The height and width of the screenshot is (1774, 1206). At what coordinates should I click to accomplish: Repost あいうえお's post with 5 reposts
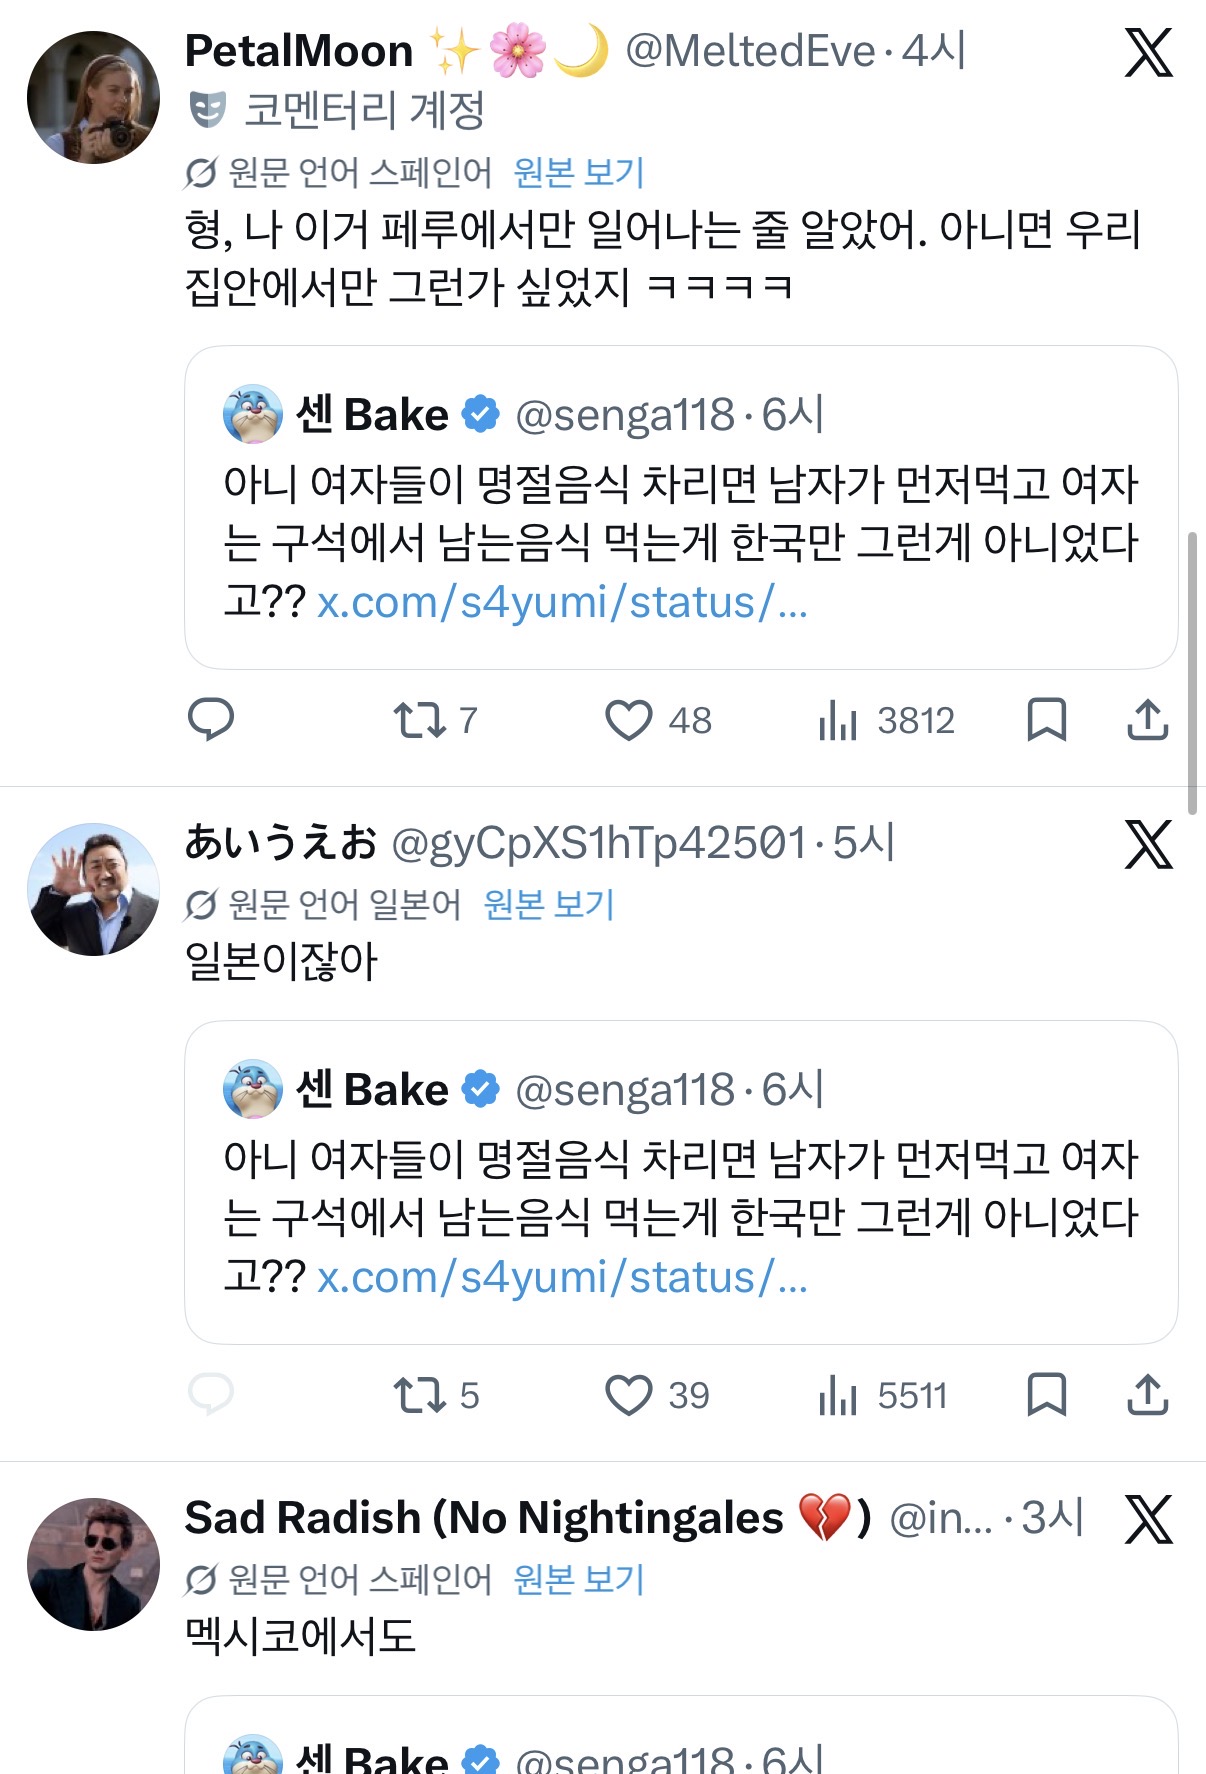coord(420,1395)
